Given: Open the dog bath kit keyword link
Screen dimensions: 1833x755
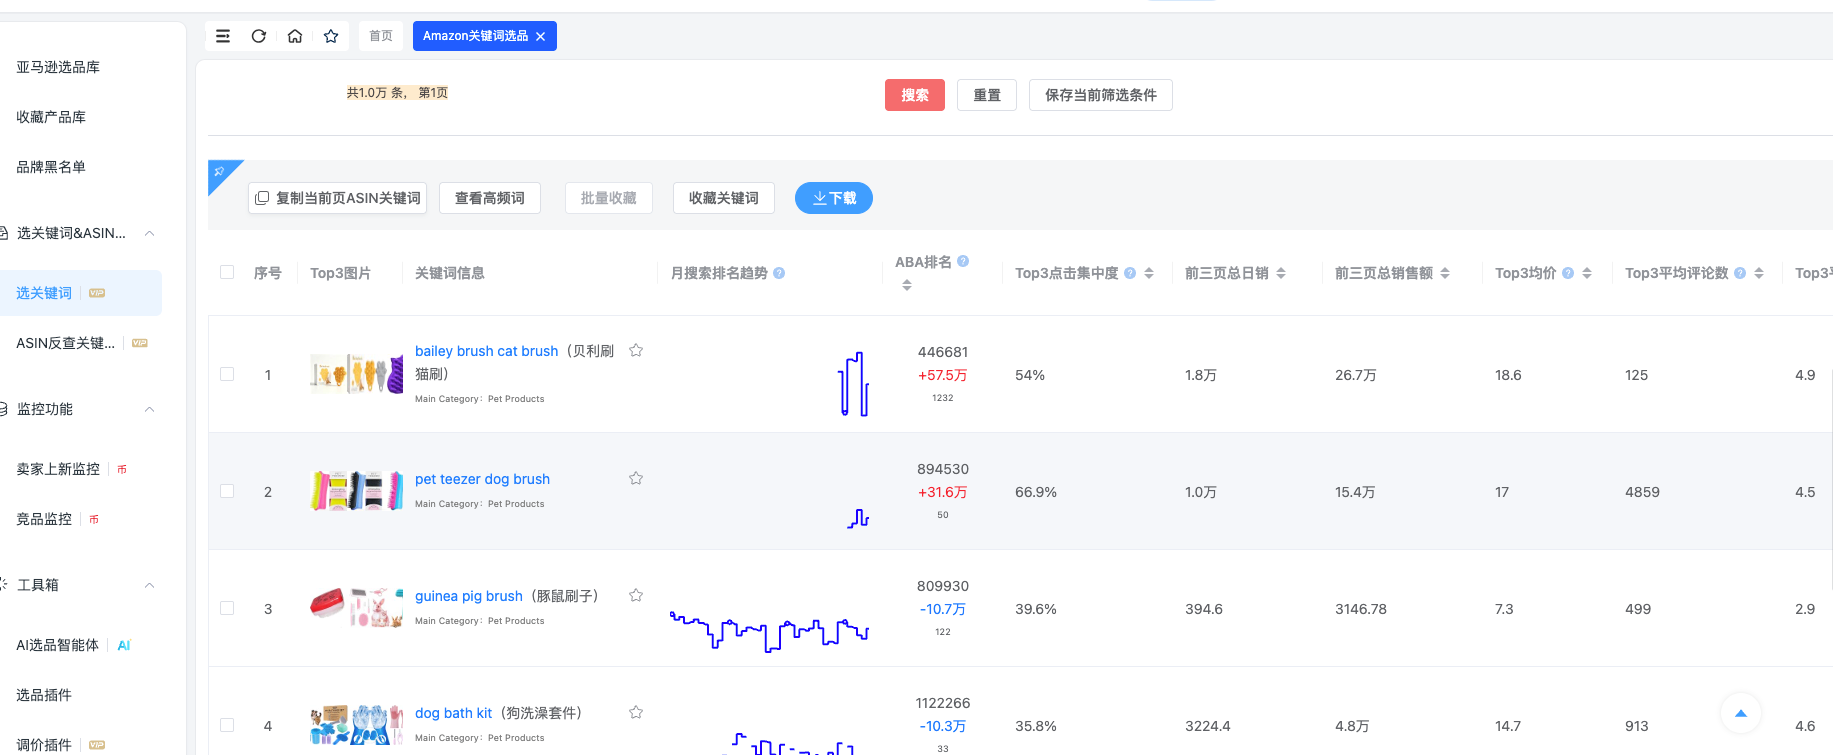Looking at the screenshot, I should click(x=454, y=713).
